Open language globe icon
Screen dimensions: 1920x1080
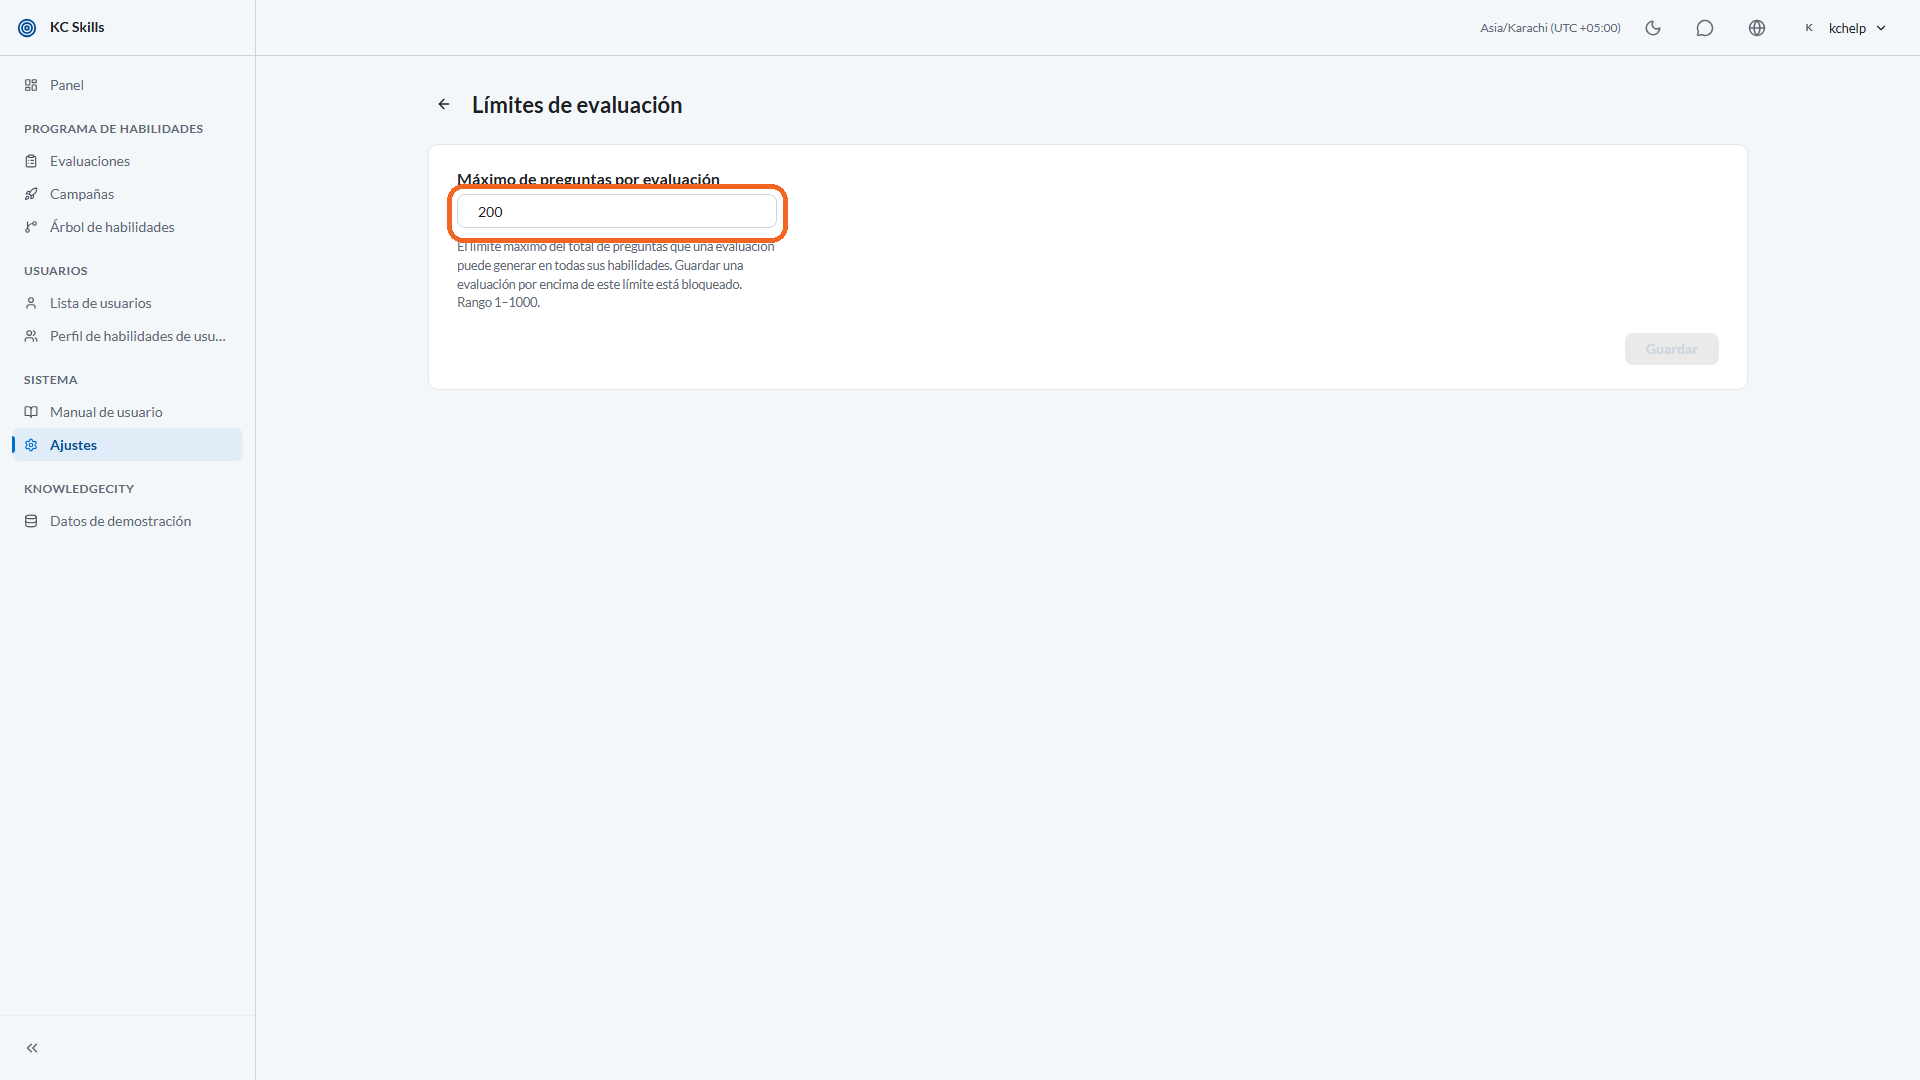tap(1757, 28)
